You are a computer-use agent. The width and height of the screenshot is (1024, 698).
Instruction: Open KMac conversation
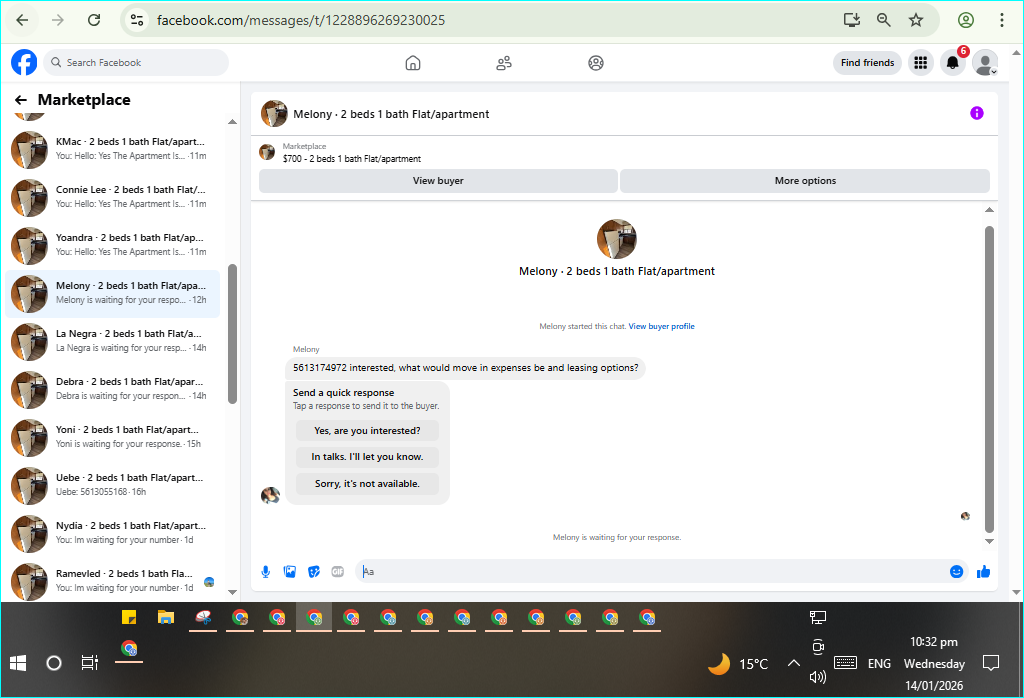tap(112, 149)
